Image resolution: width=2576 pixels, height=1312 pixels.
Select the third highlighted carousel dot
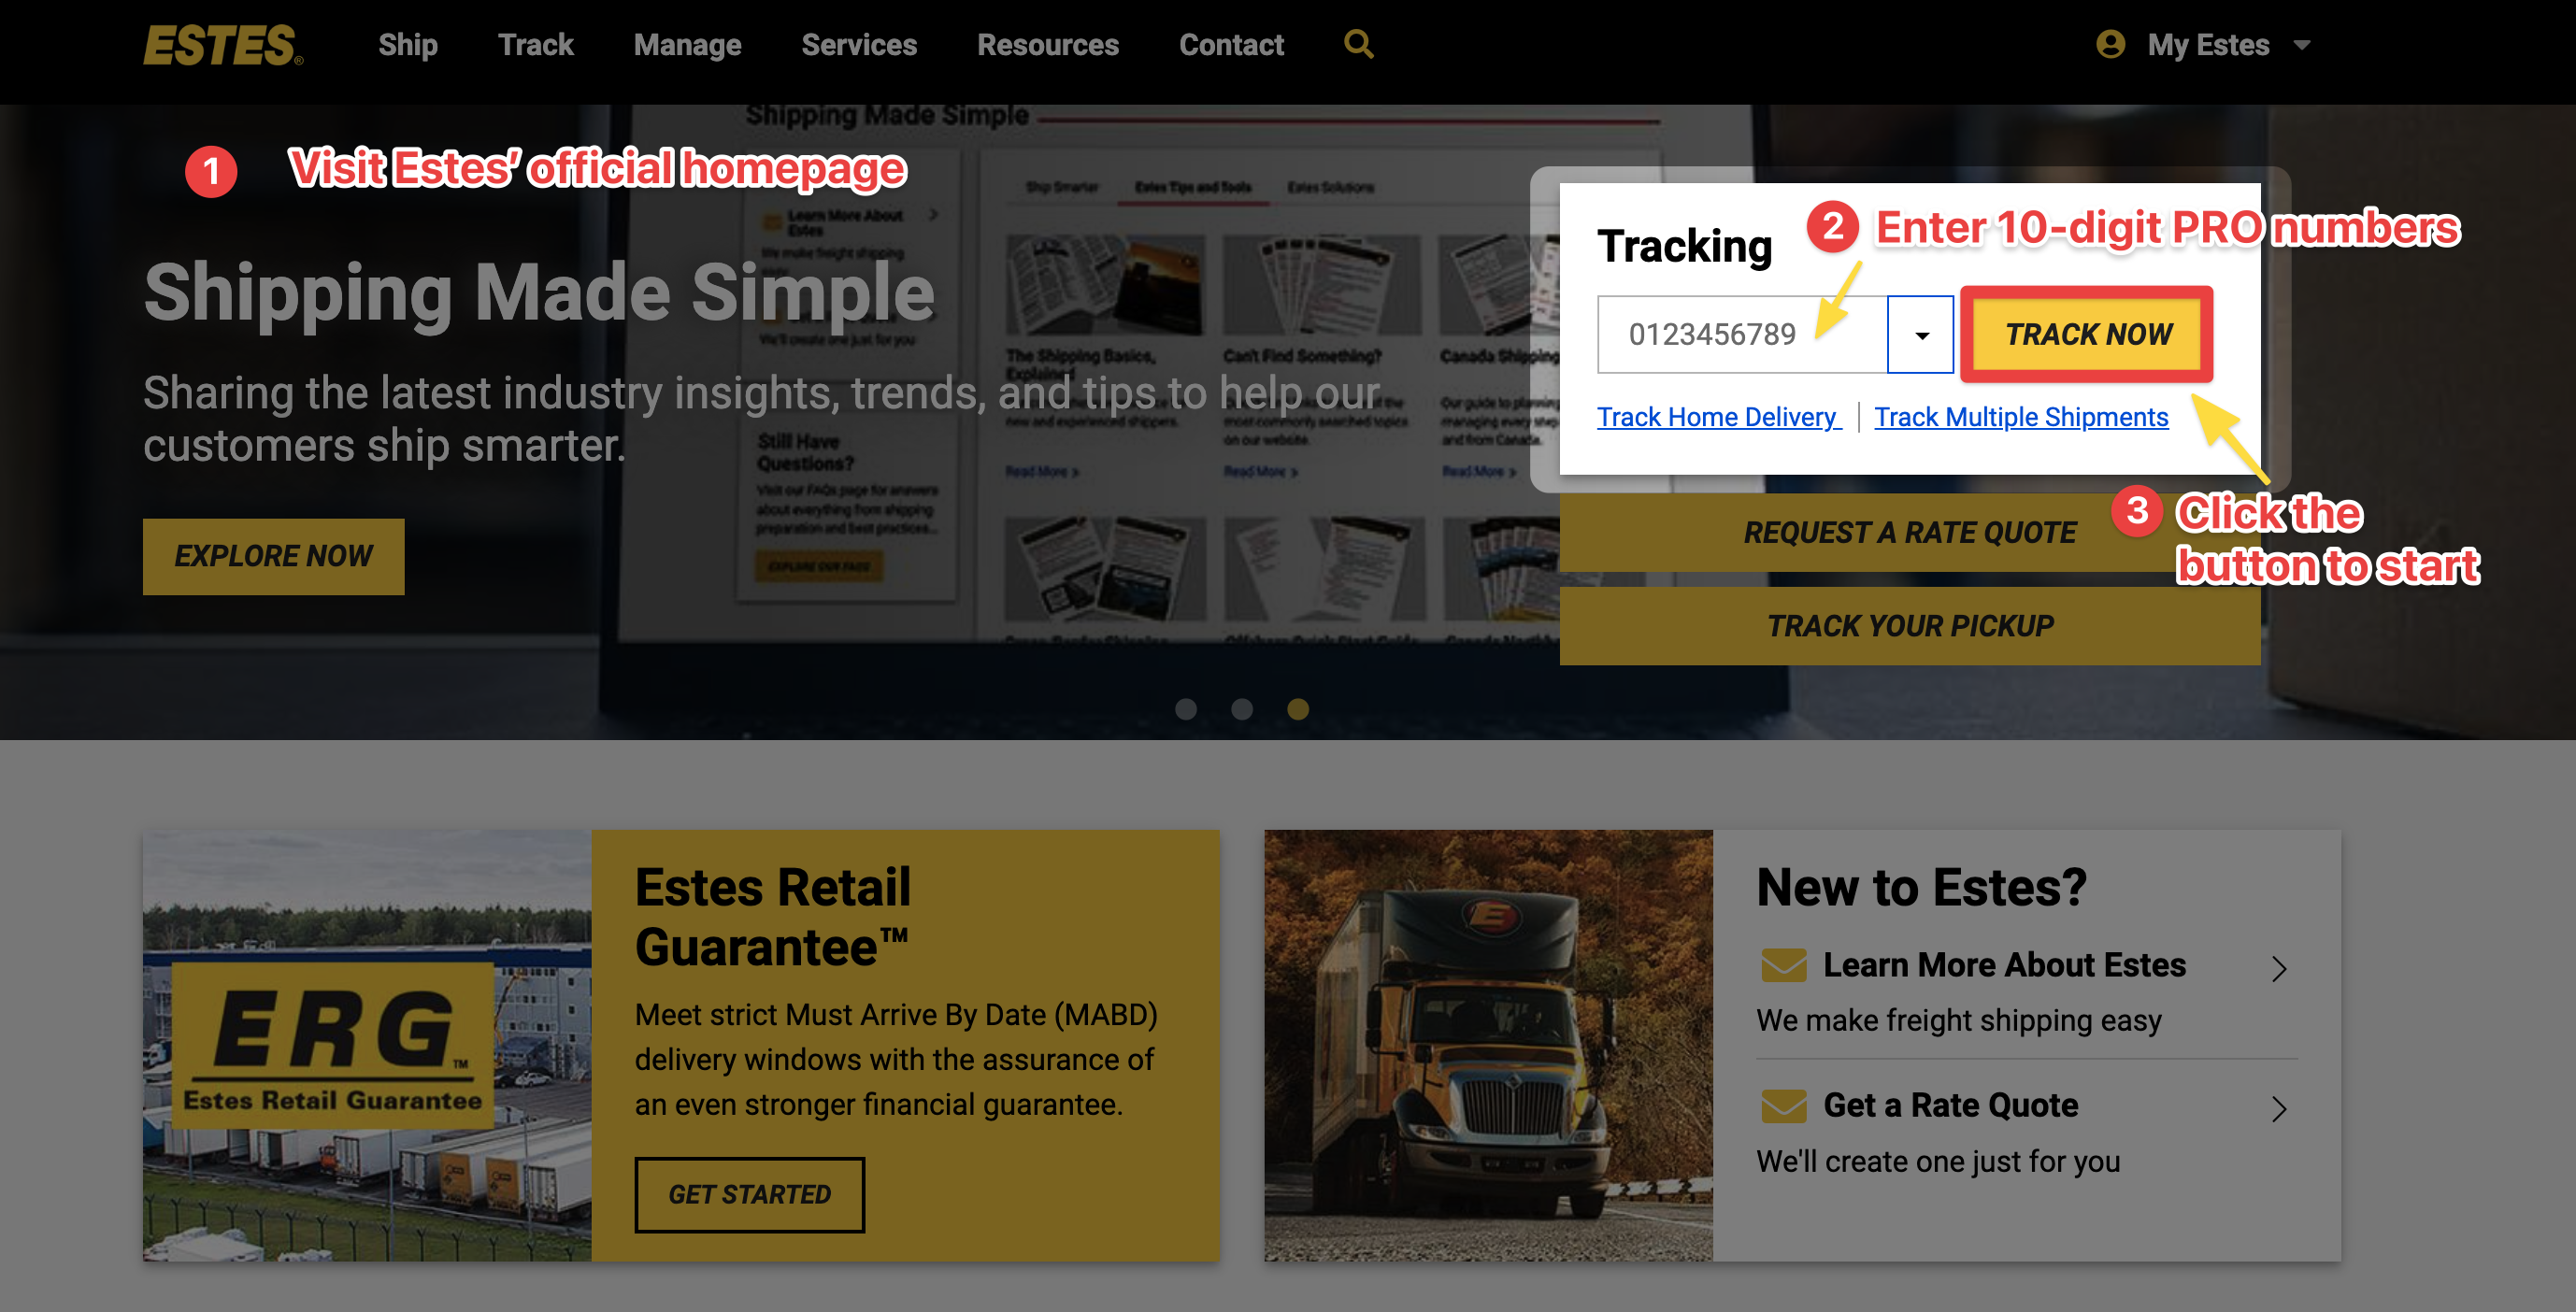tap(1298, 709)
